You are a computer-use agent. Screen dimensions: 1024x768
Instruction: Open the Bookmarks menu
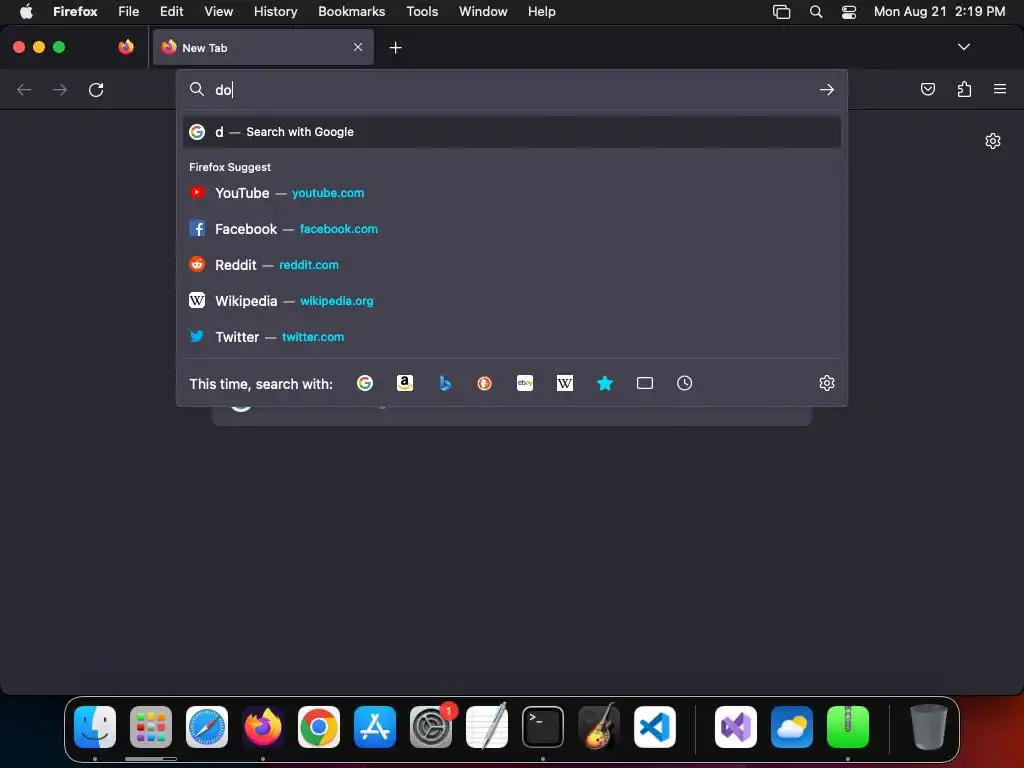[x=351, y=11]
